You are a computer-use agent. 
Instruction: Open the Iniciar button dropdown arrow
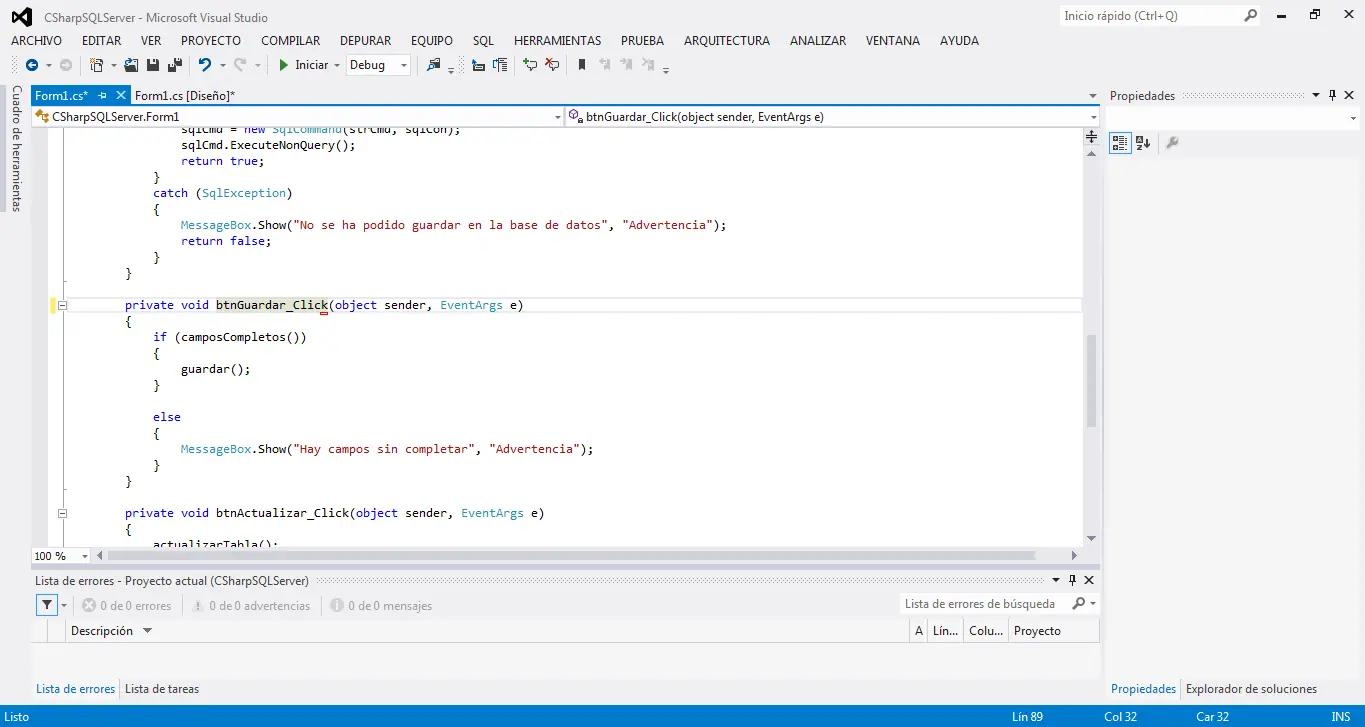(x=336, y=65)
